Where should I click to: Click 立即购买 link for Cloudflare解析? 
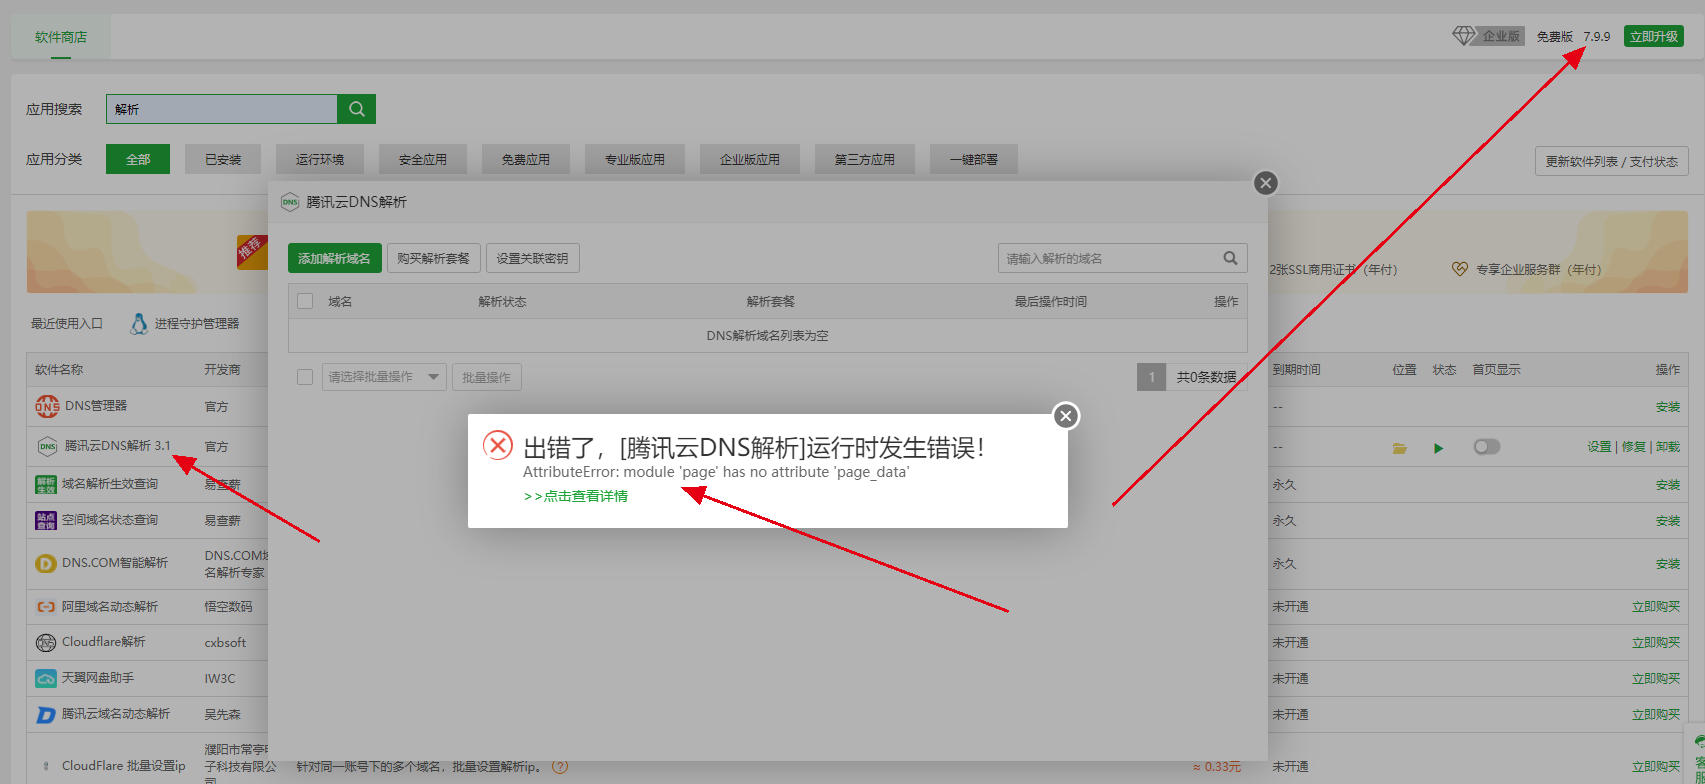tap(1656, 643)
